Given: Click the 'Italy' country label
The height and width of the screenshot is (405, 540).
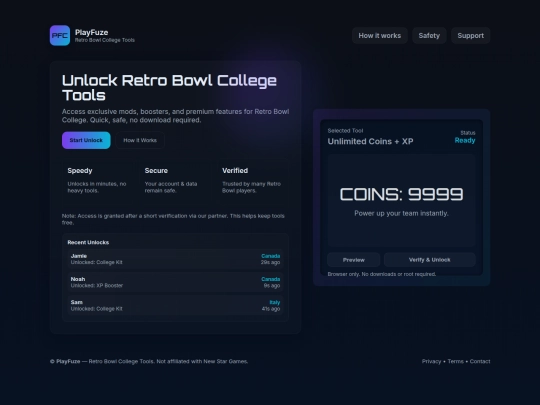Looking at the screenshot, I should [274, 302].
